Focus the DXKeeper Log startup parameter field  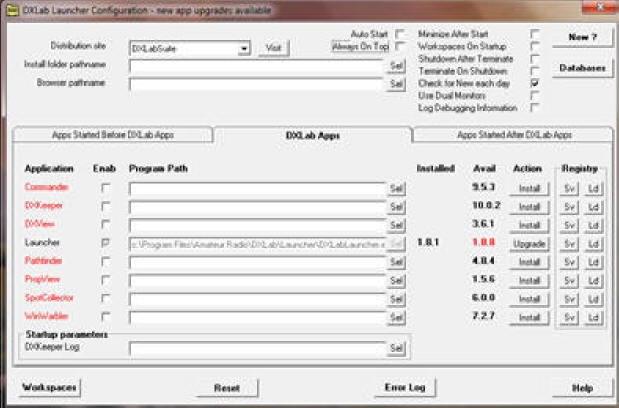(x=257, y=349)
